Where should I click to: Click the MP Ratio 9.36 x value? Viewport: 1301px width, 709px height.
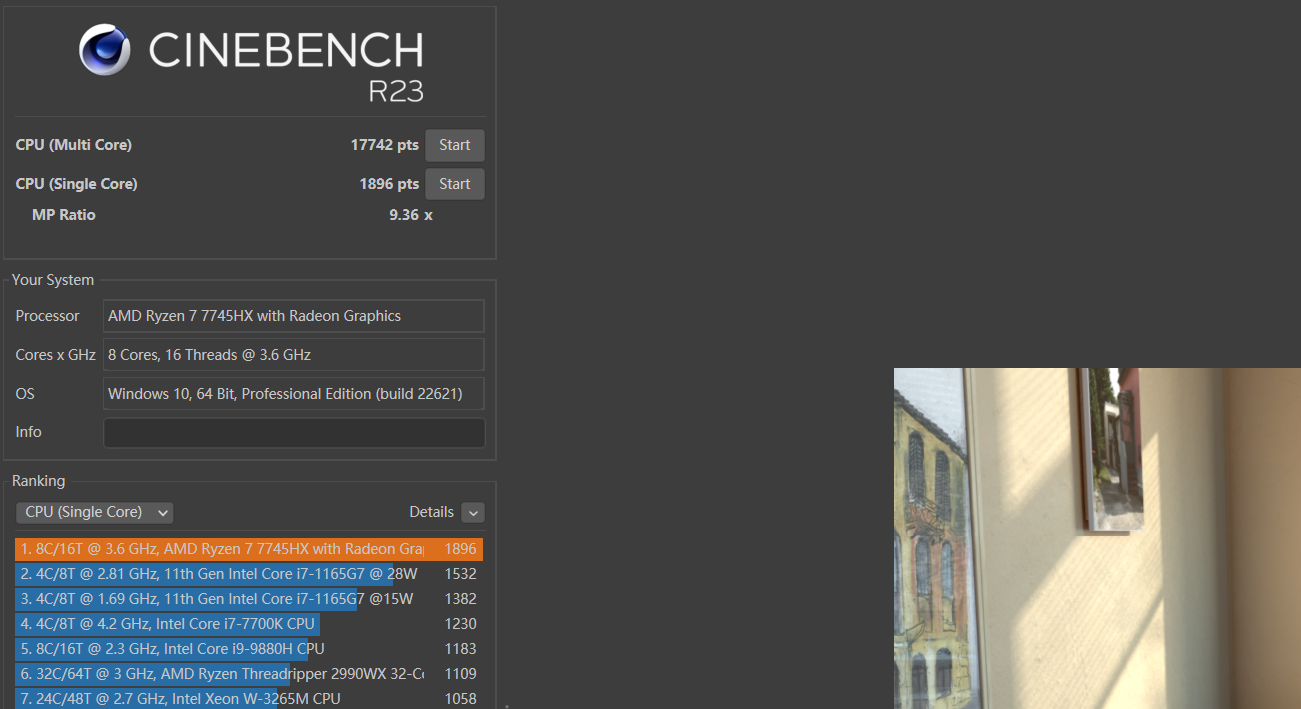411,215
